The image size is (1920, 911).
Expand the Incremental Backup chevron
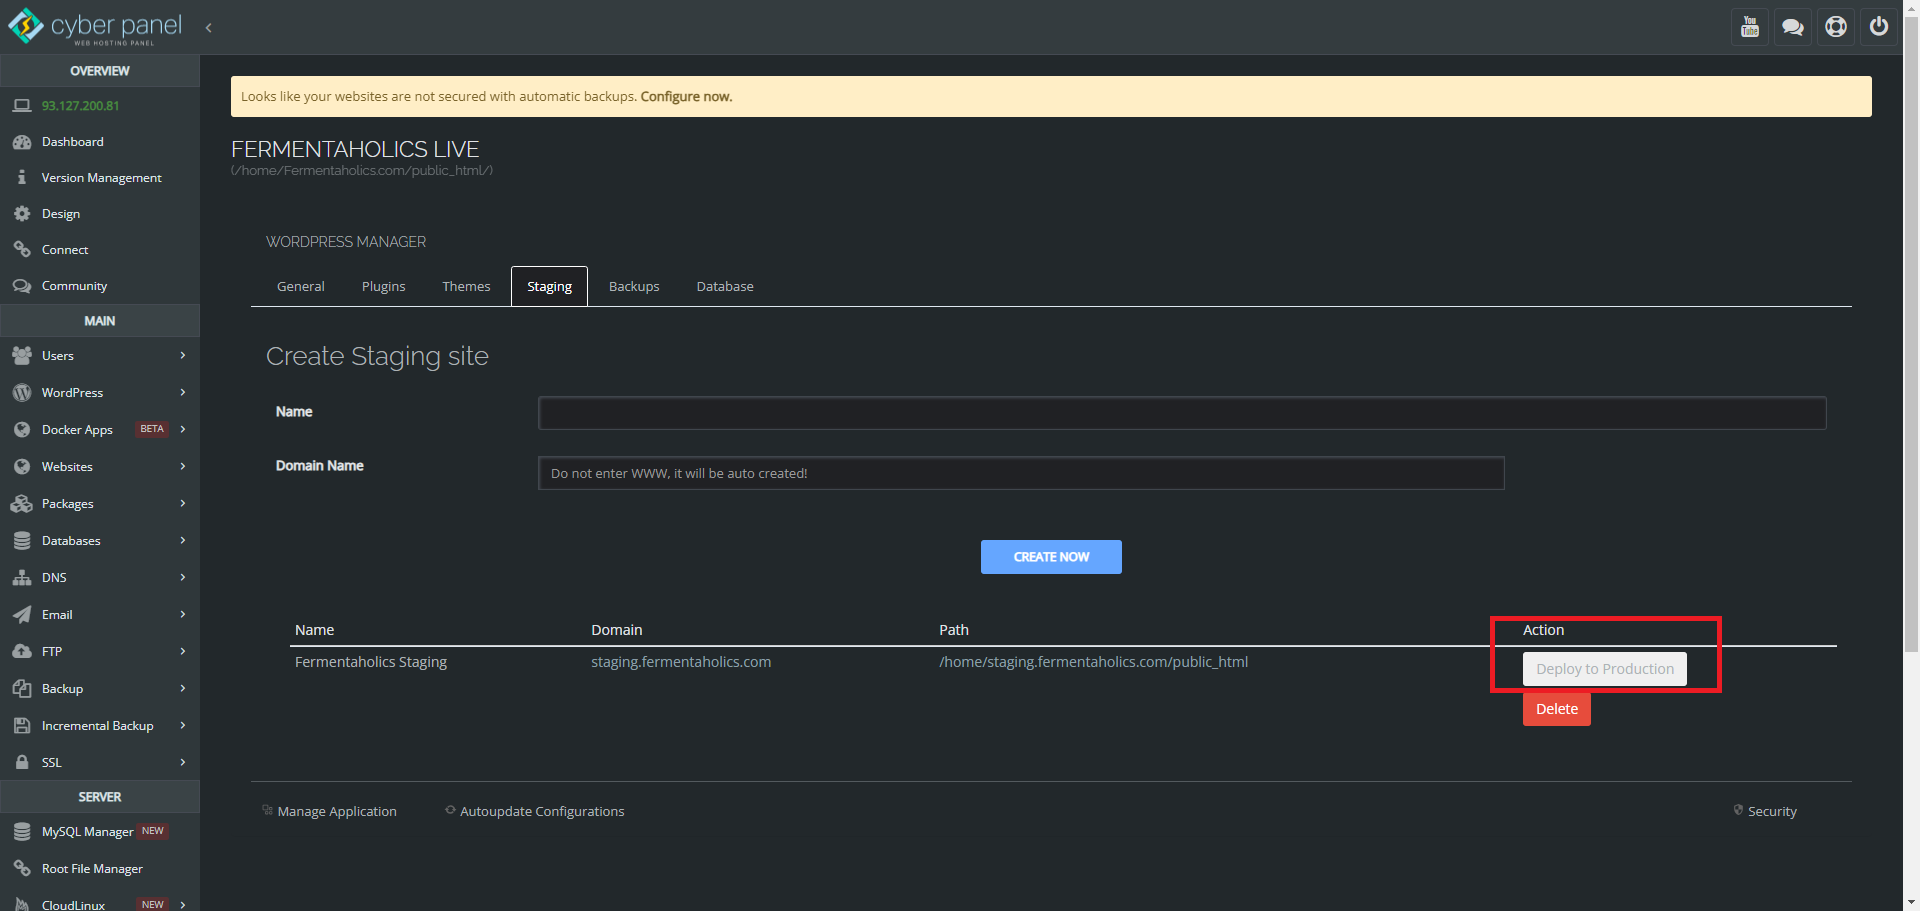click(183, 725)
